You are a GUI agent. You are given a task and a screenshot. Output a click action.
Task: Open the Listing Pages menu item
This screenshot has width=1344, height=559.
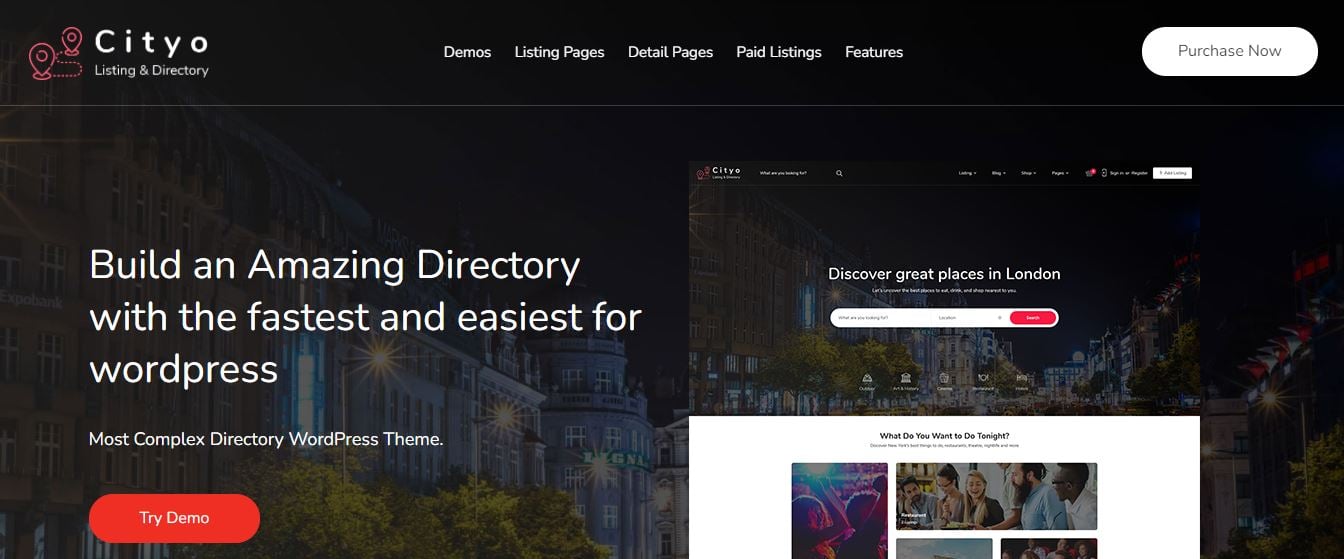click(559, 52)
